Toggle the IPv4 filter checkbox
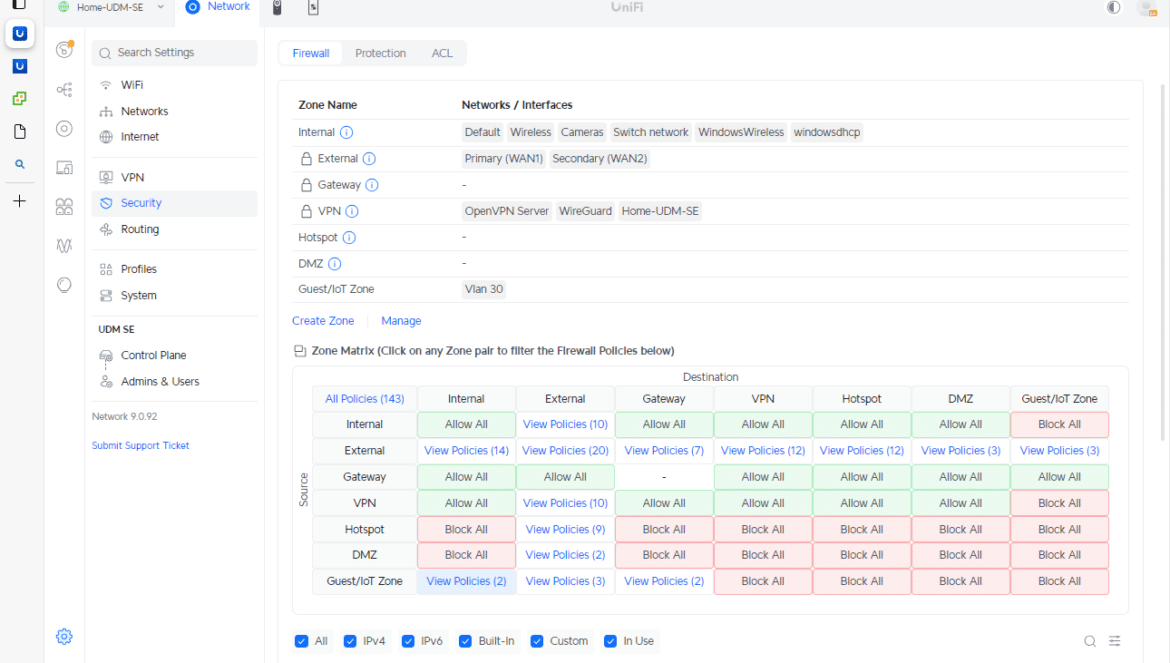 (x=350, y=641)
